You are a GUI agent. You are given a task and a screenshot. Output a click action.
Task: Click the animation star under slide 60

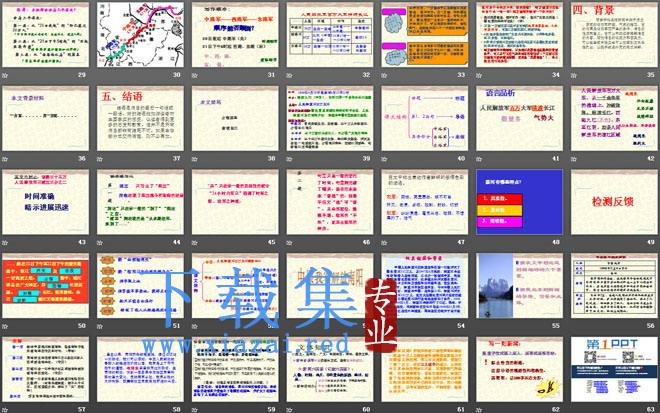(x=290, y=410)
